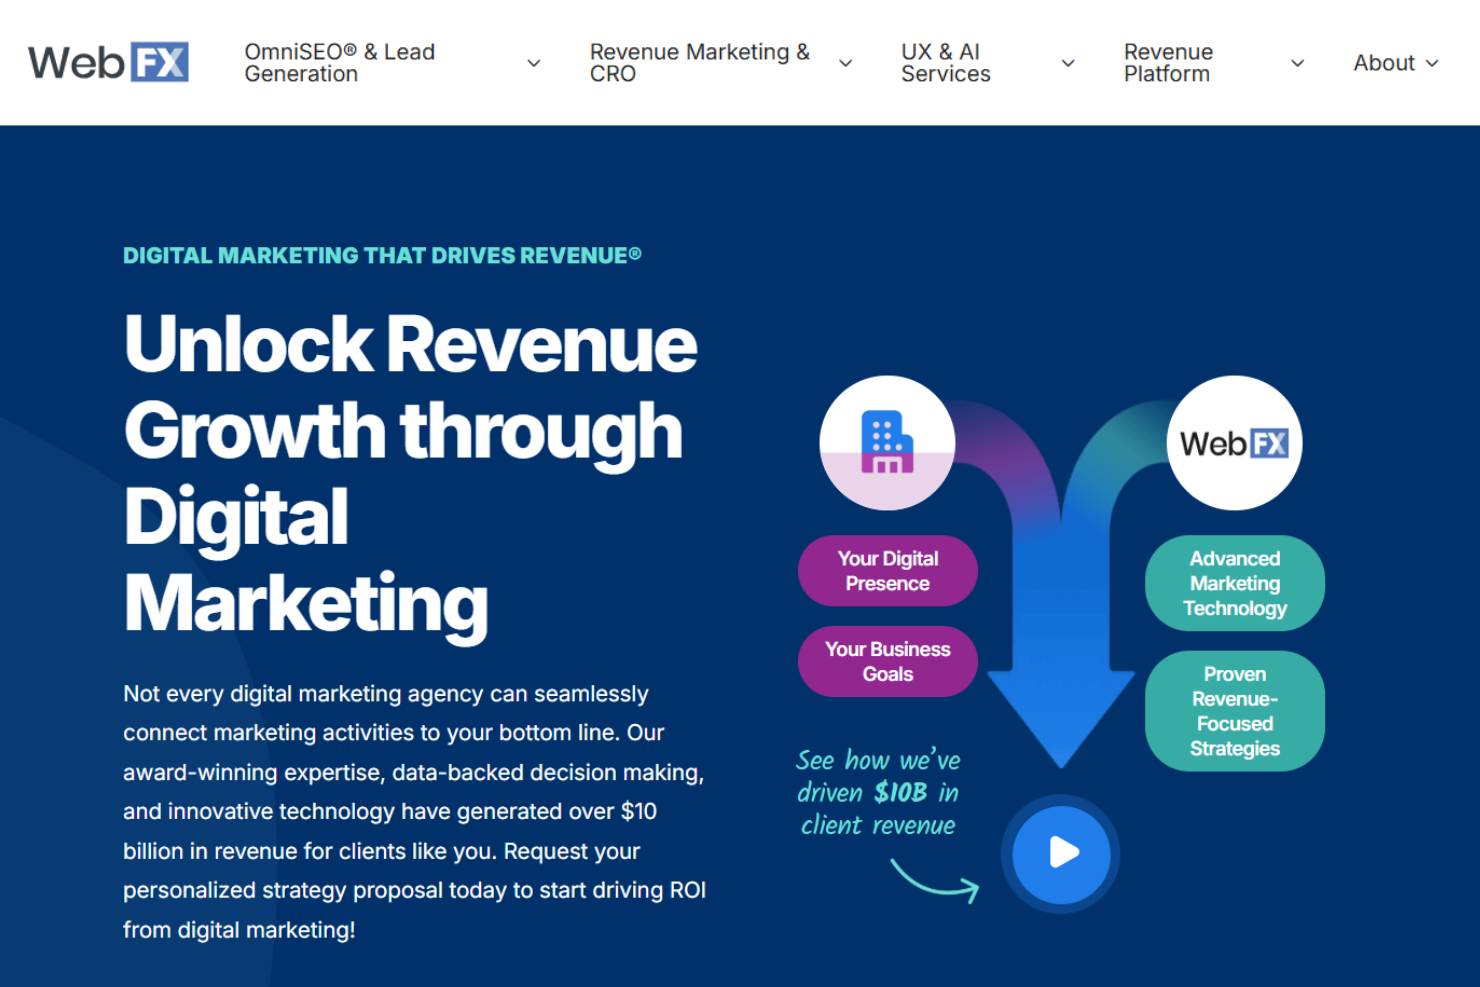Click the paragraph starting 'Not every digital'

click(x=415, y=811)
